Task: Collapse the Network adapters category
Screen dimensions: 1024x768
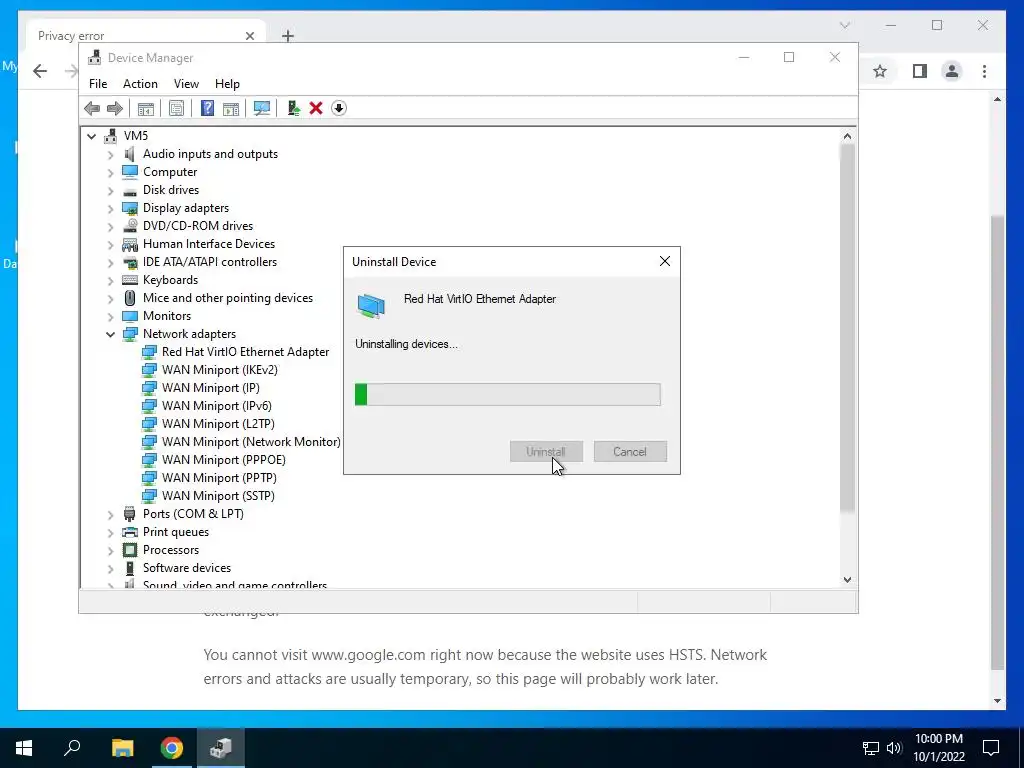Action: pos(110,334)
